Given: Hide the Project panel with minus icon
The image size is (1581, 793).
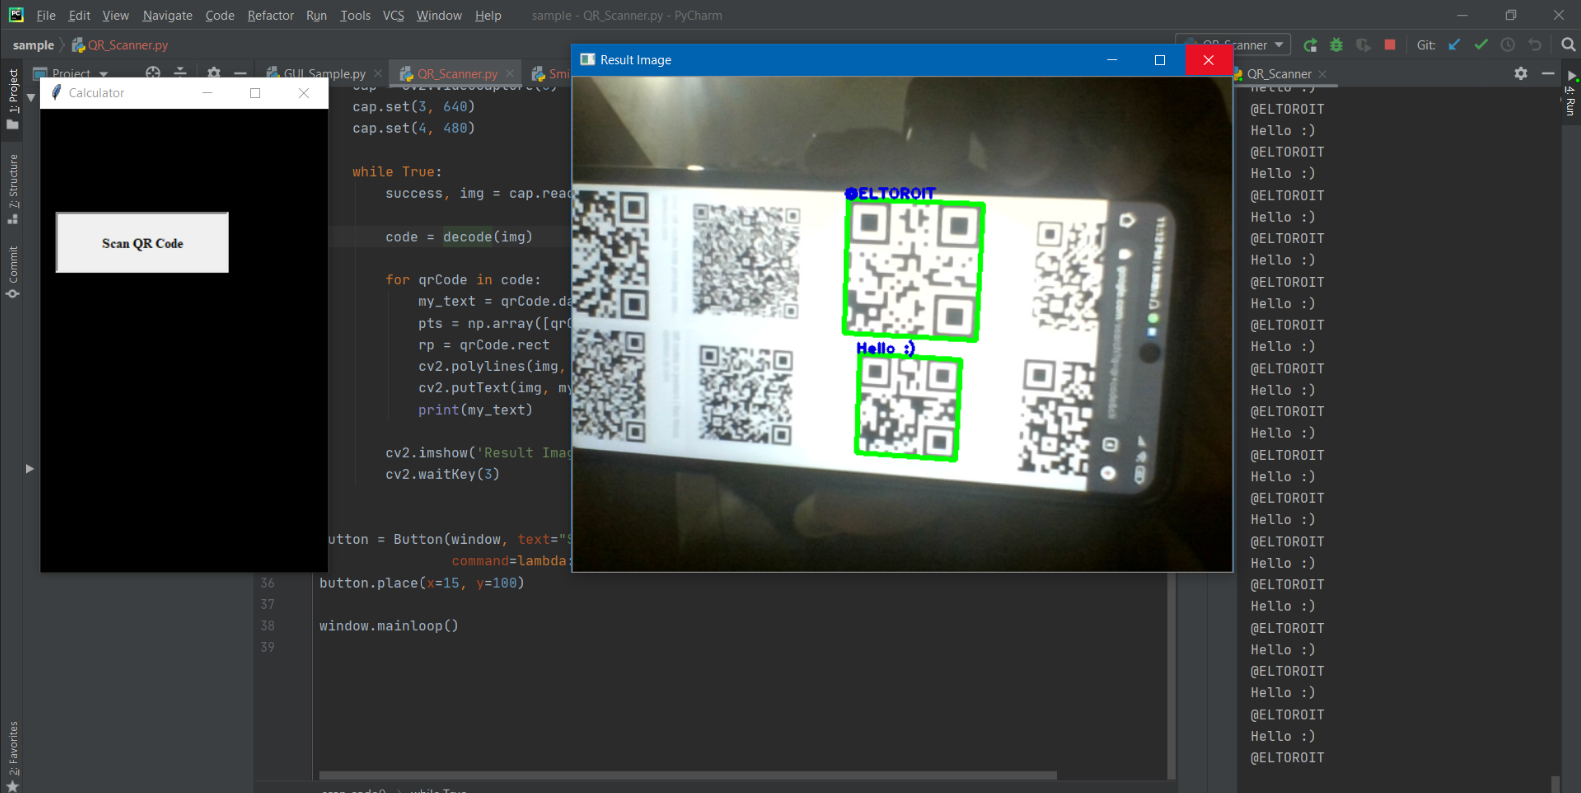Looking at the screenshot, I should tap(240, 73).
